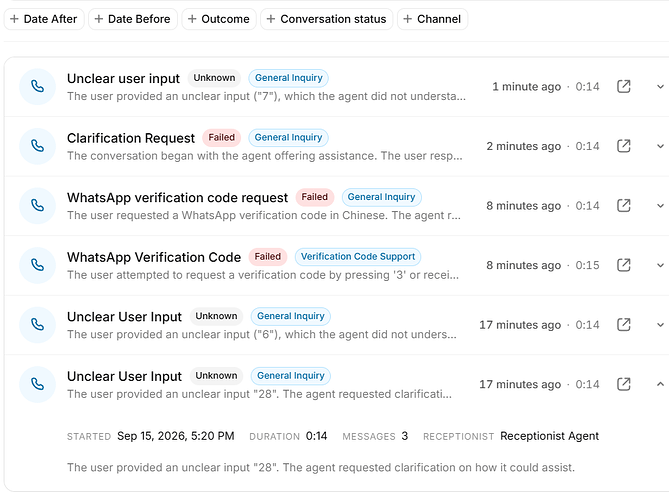
Task: Add an Outcome filter
Action: coord(219,19)
